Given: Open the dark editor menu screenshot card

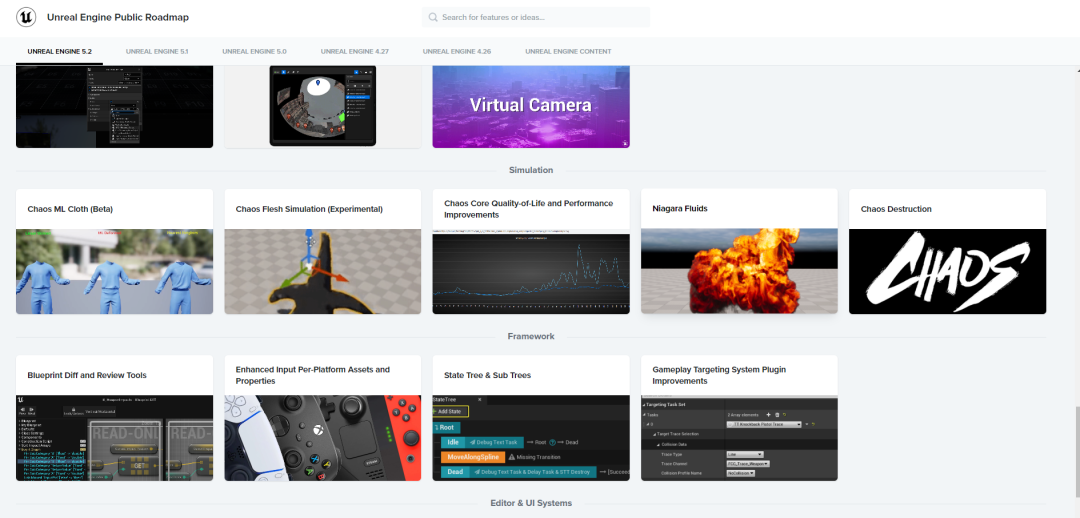Looking at the screenshot, I should tap(114, 107).
